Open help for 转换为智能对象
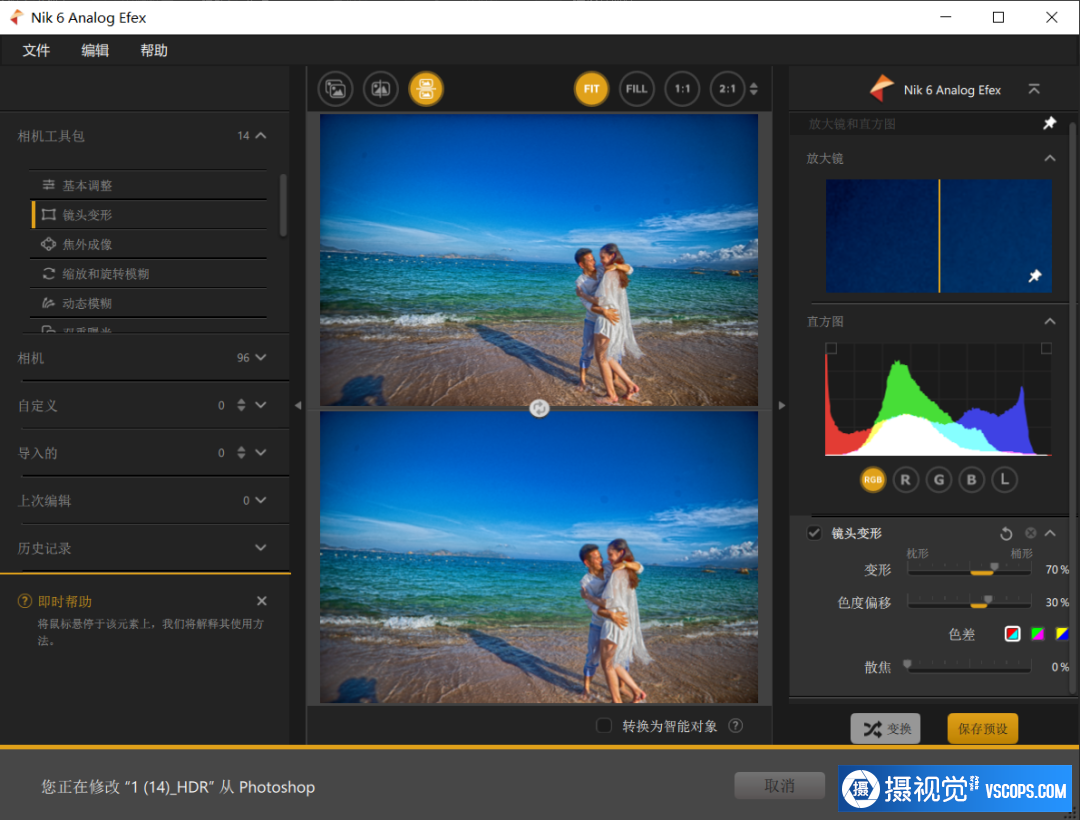This screenshot has height=820, width=1080. coord(736,726)
